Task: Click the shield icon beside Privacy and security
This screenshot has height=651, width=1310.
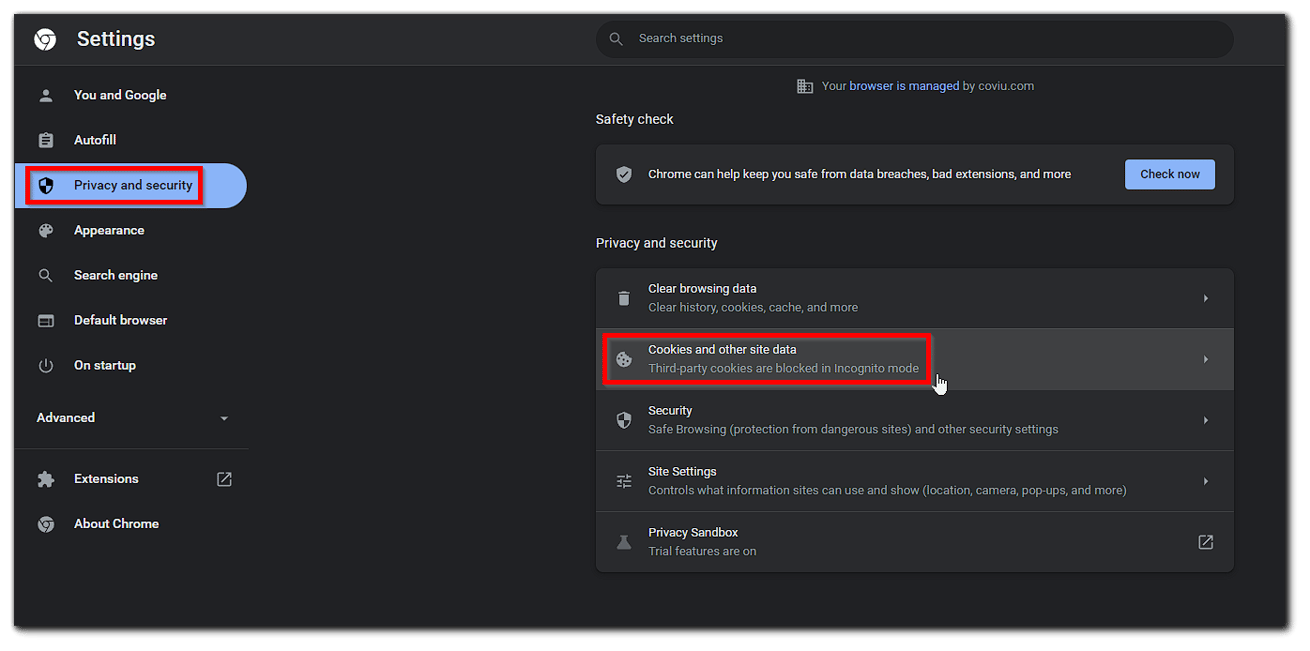Action: pos(45,185)
